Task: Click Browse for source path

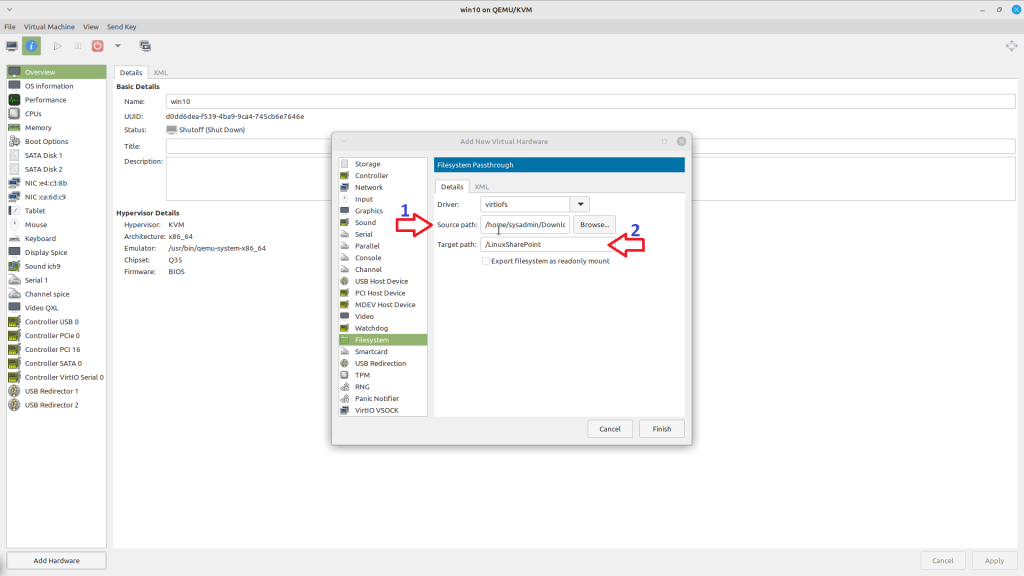Action: coord(594,225)
